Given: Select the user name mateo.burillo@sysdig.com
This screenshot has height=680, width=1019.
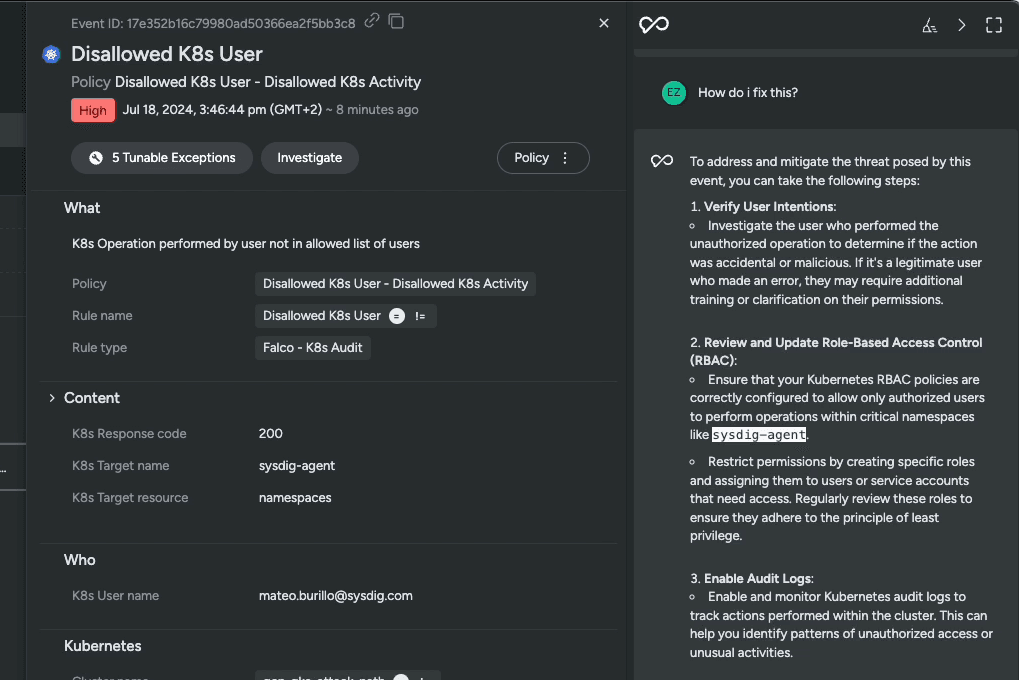Looking at the screenshot, I should coord(335,595).
